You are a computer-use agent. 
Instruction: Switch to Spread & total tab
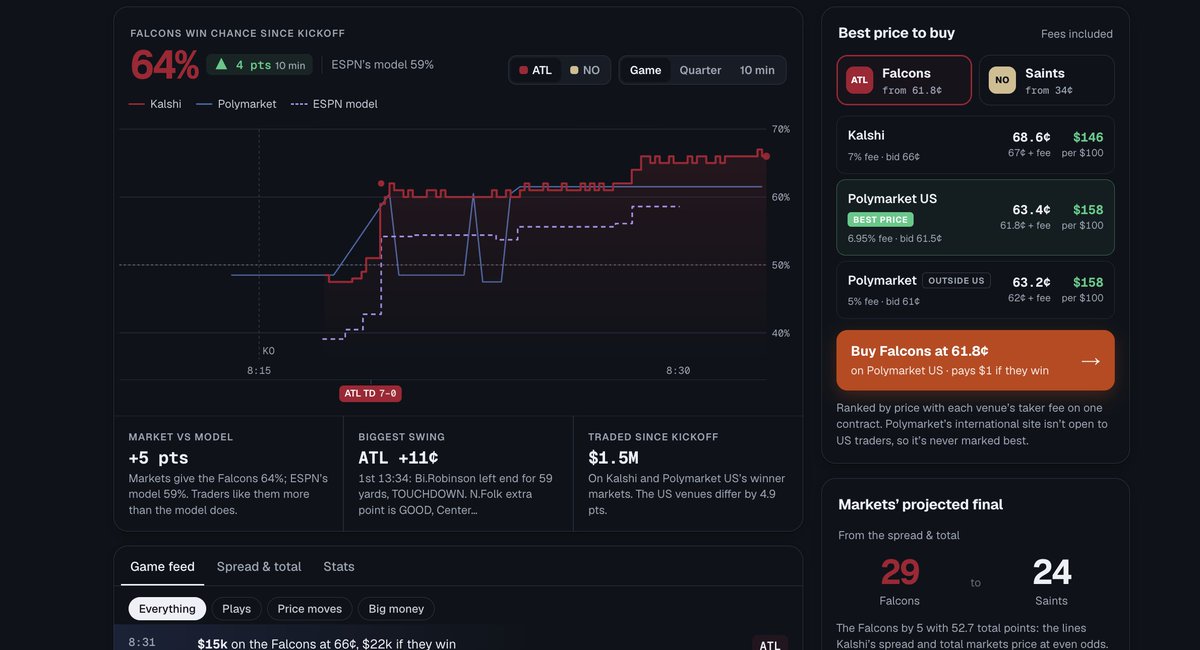pyautogui.click(x=259, y=567)
